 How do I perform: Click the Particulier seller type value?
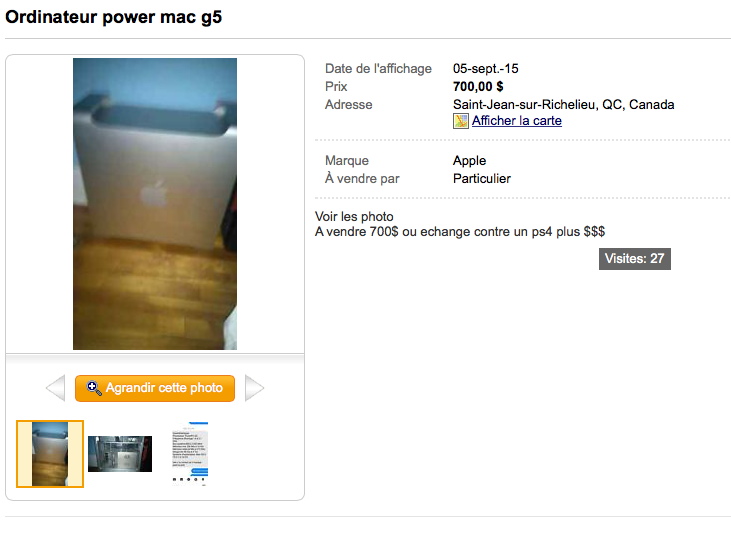click(x=482, y=179)
